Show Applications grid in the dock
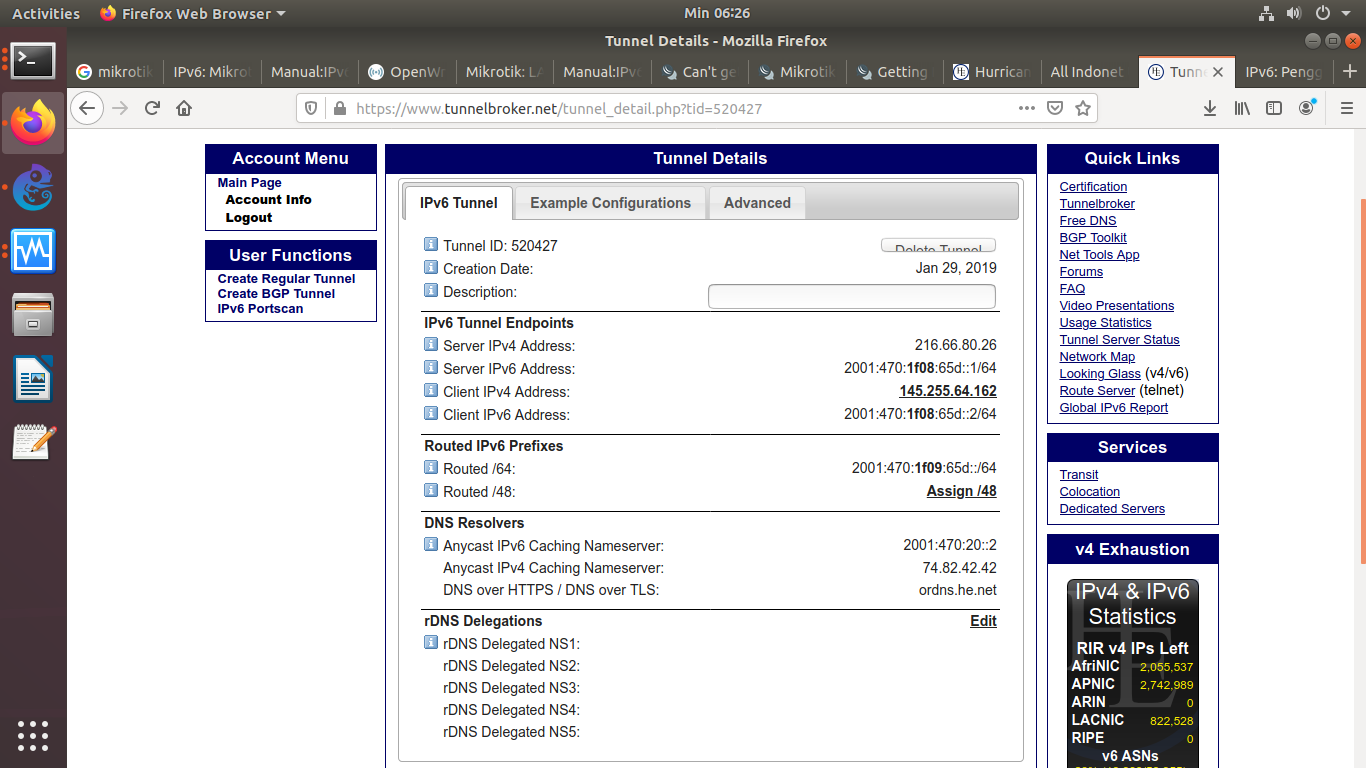The height and width of the screenshot is (768, 1366). (33, 735)
